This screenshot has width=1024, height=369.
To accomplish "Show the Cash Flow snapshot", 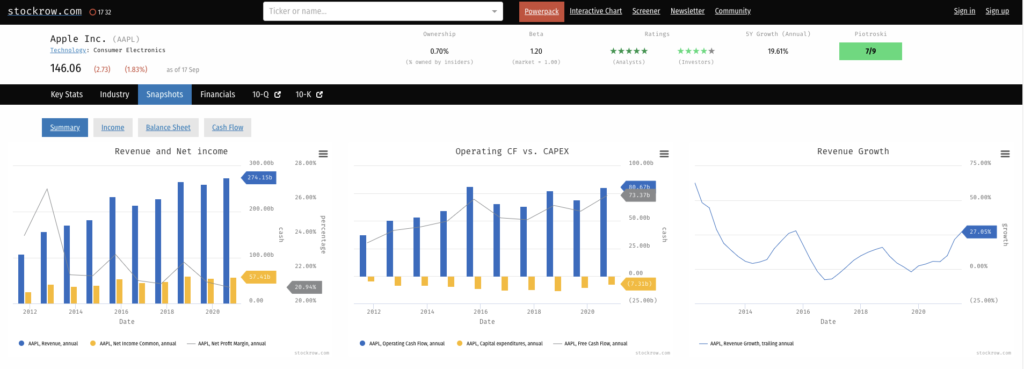I will 227,127.
